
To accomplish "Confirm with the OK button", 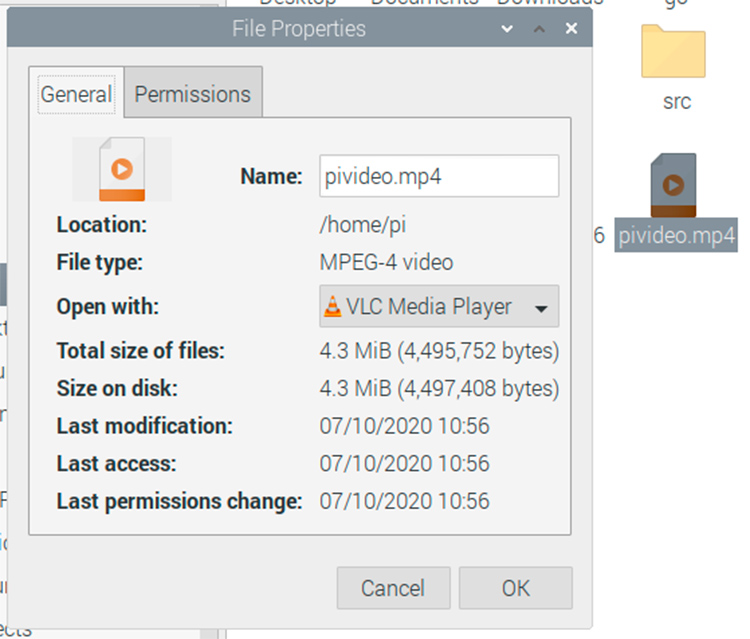I will 515,588.
